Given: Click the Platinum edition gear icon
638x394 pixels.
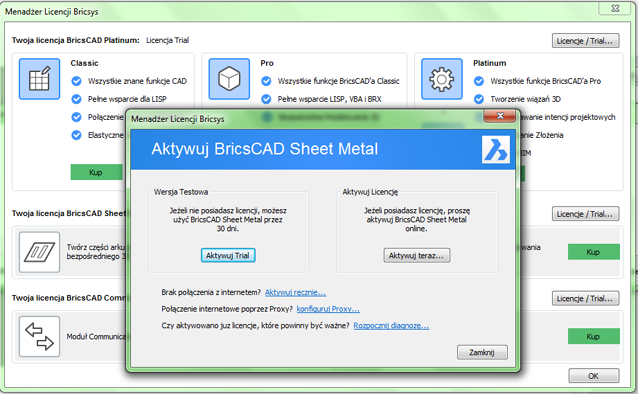Looking at the screenshot, I should pyautogui.click(x=442, y=79).
